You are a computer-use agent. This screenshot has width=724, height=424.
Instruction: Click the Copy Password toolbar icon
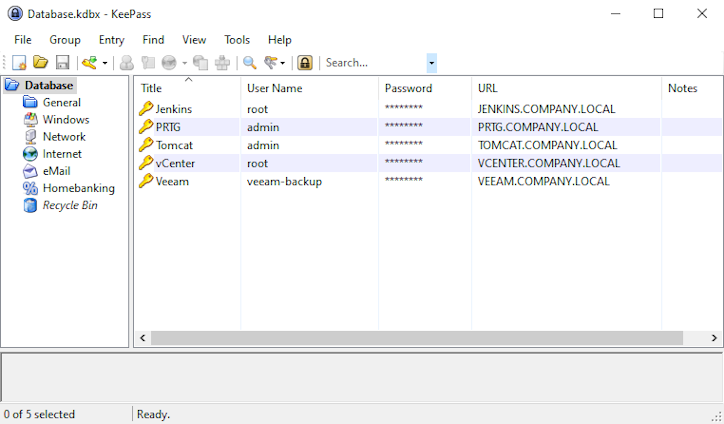[x=148, y=62]
